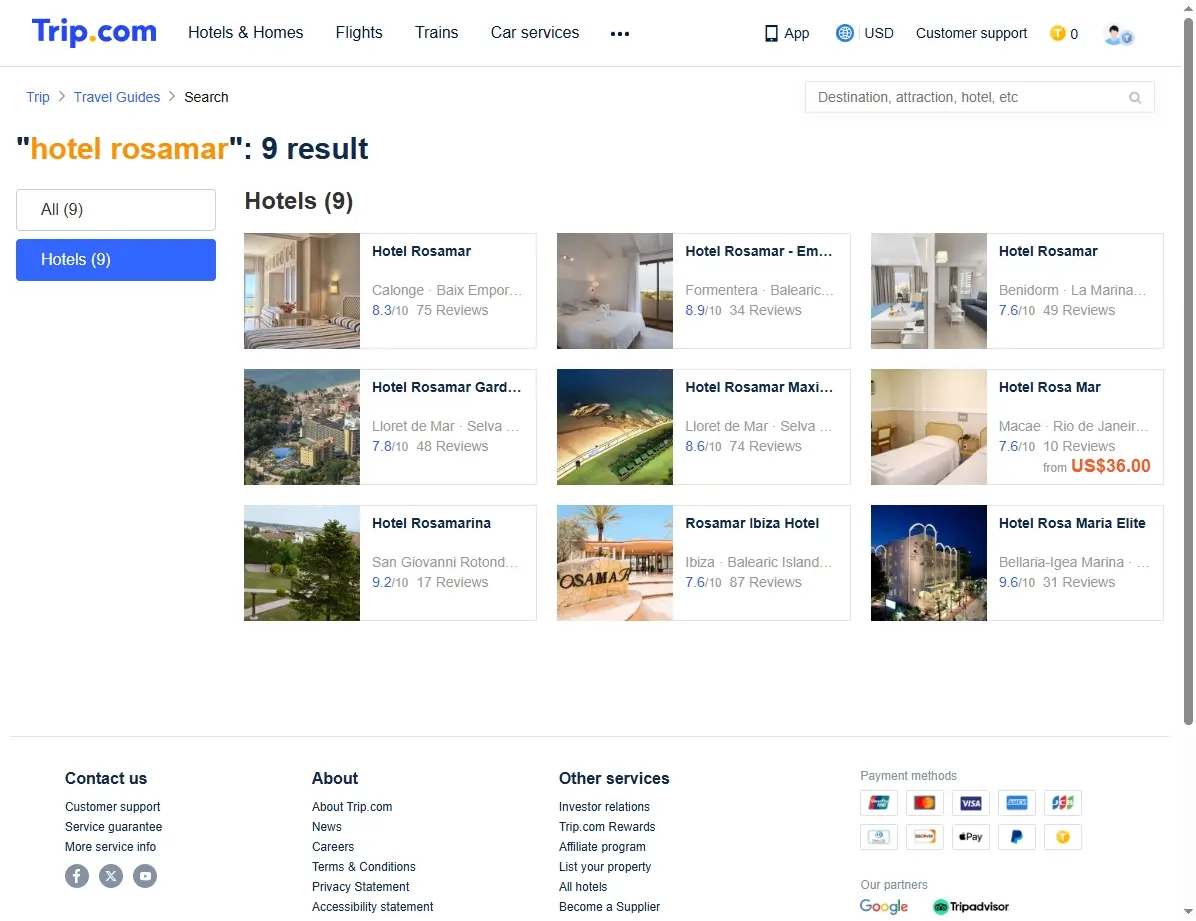The image size is (1196, 921).
Task: Open Service guarantee footer link
Action: tap(114, 827)
